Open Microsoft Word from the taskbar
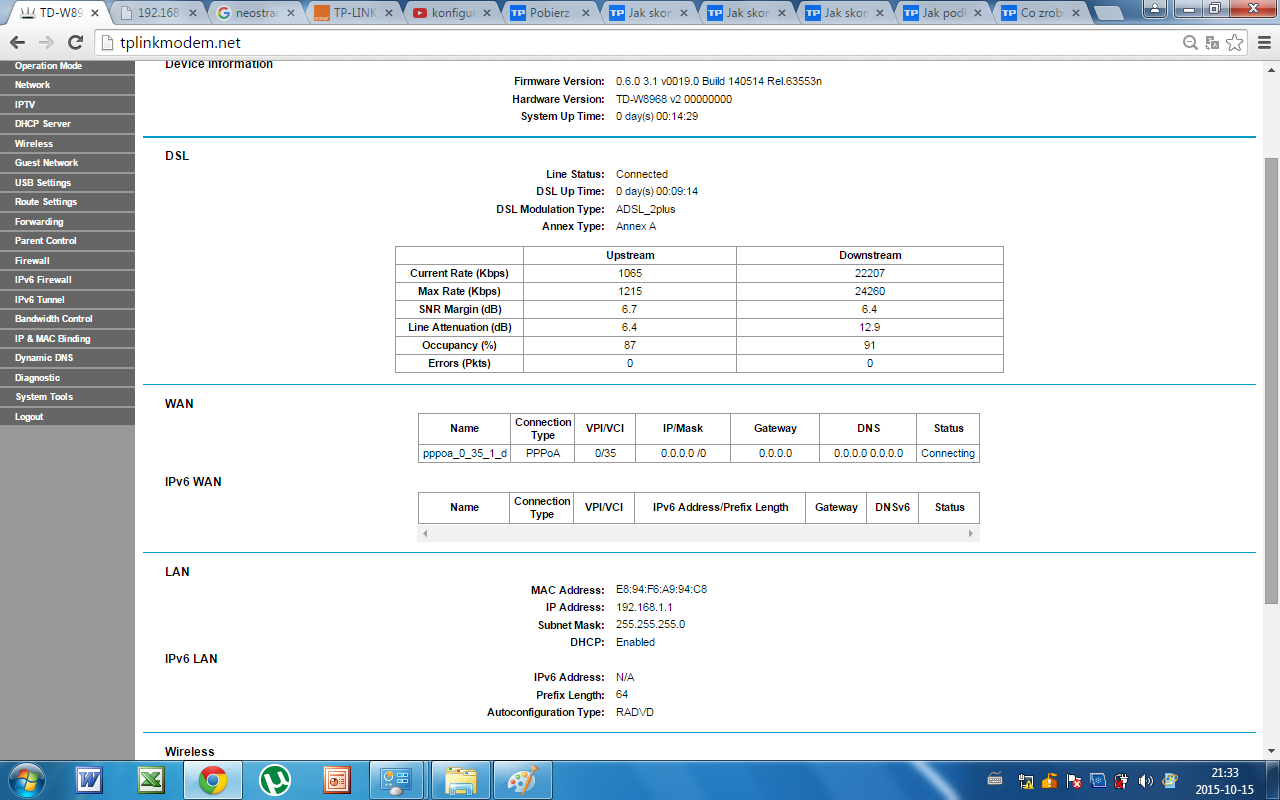 coord(89,780)
